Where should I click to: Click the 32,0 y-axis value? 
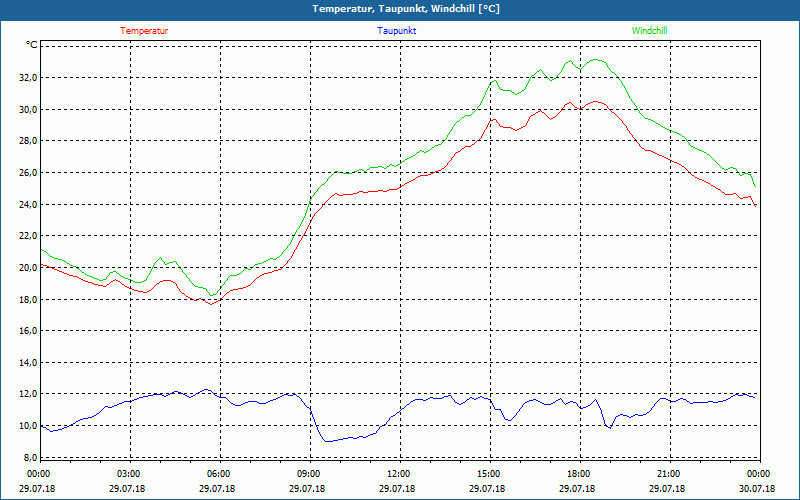click(x=28, y=78)
